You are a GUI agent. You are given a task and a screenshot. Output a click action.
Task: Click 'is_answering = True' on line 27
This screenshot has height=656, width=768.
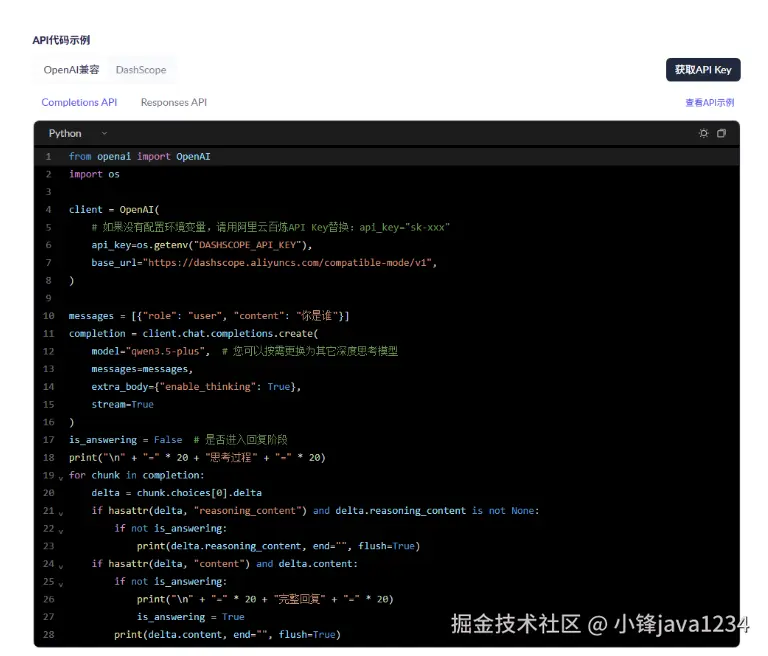[191, 616]
